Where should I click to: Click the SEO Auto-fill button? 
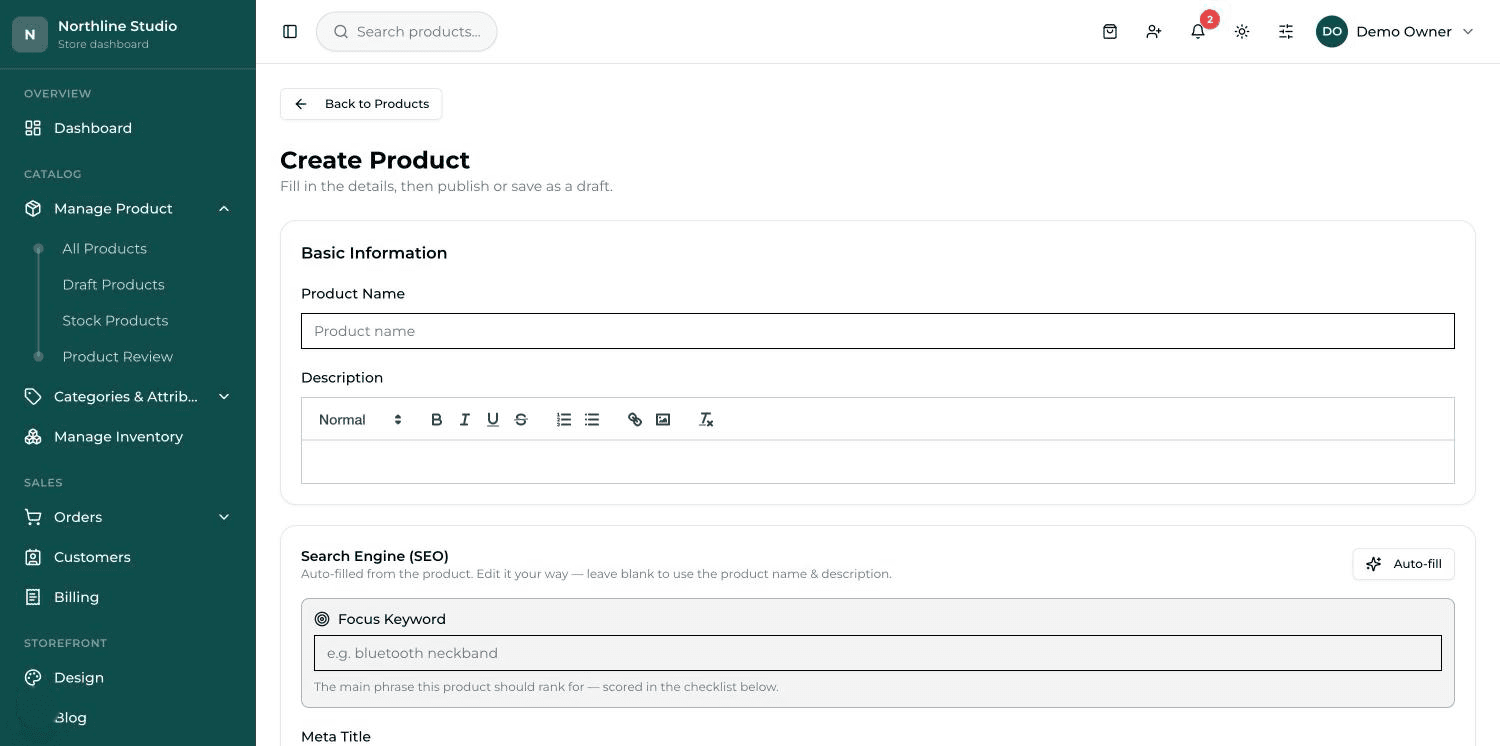coord(1403,564)
